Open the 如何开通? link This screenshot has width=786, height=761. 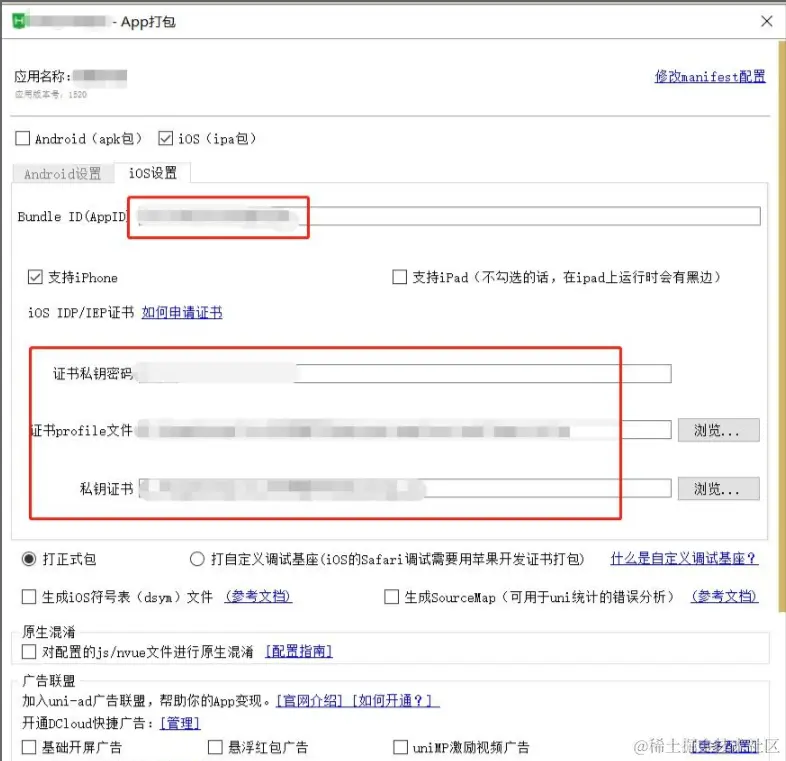click(392, 700)
